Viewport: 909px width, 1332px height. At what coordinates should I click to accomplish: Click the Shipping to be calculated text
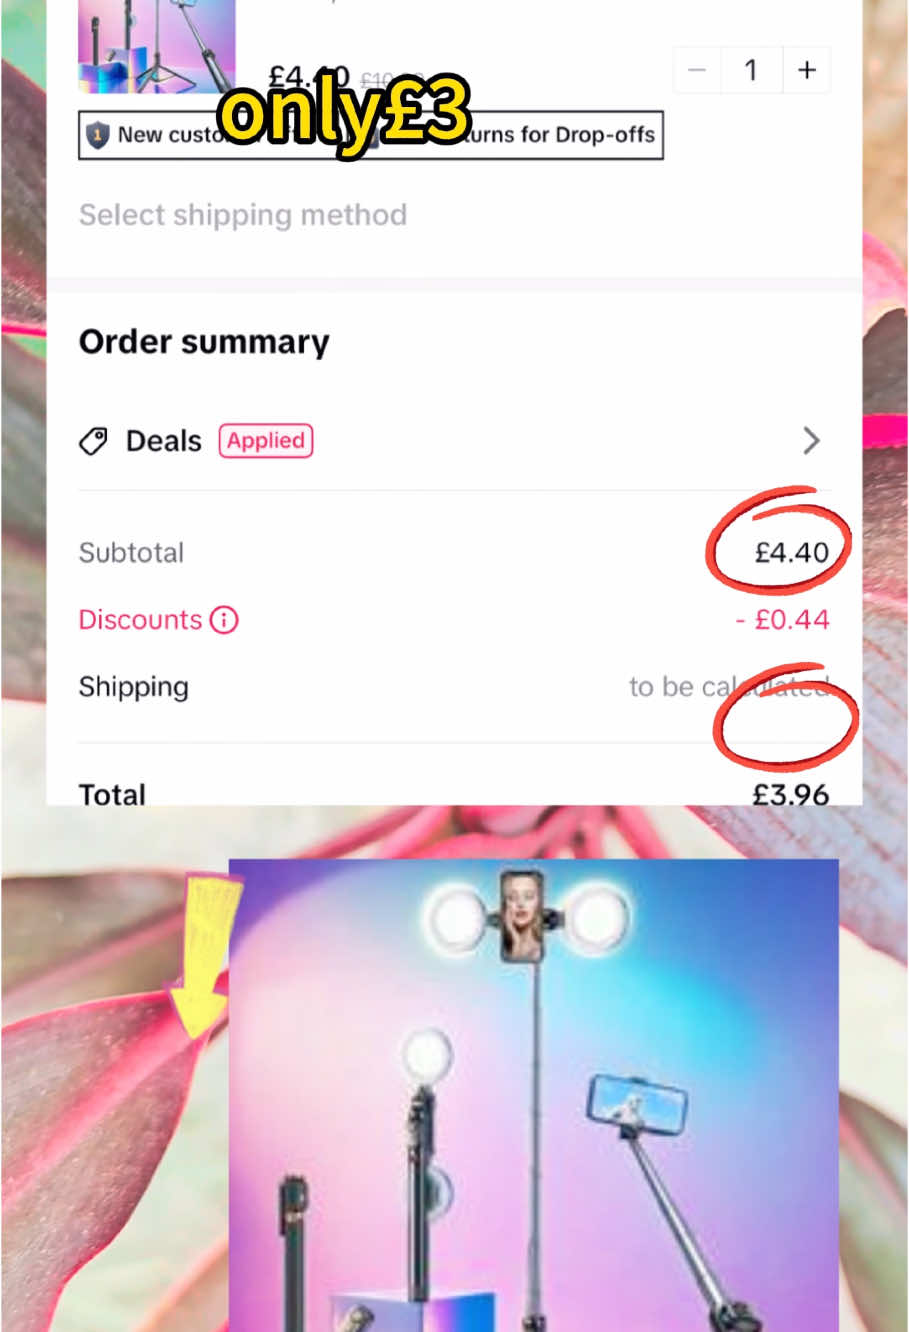(x=729, y=687)
